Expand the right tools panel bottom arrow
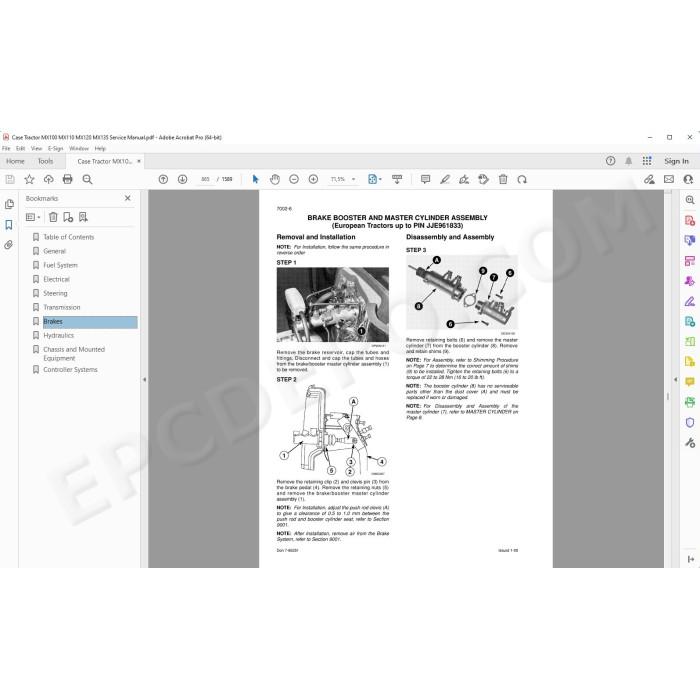700x700 pixels. coord(691,559)
